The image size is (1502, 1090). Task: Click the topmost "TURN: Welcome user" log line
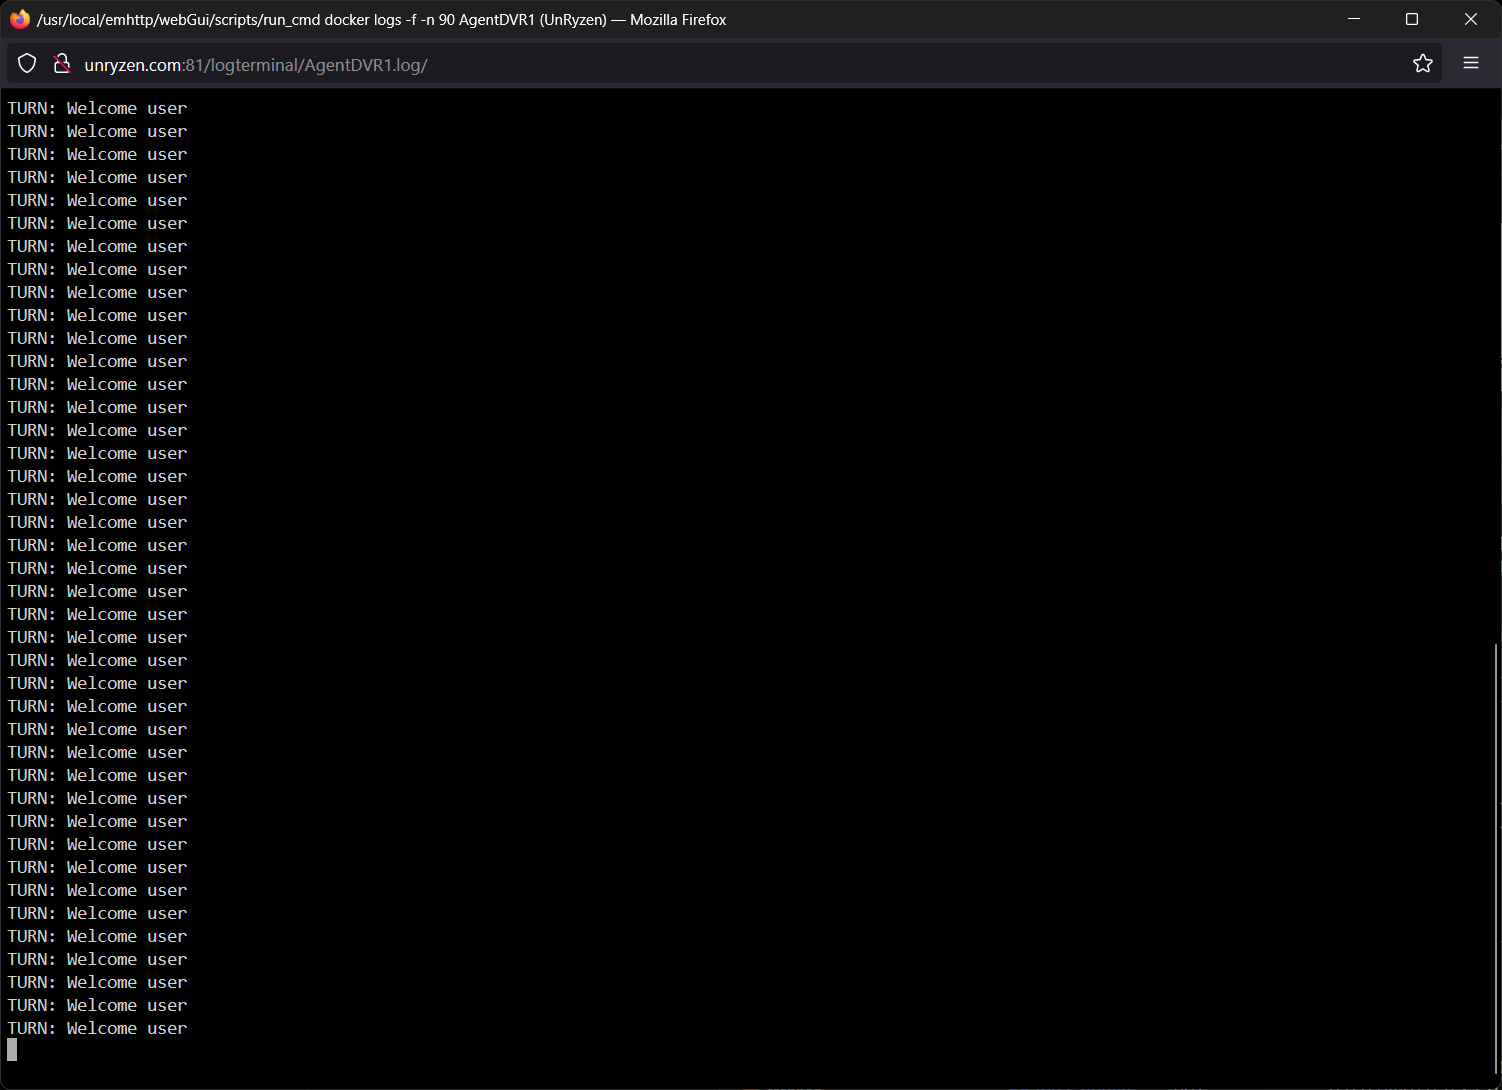tap(97, 108)
